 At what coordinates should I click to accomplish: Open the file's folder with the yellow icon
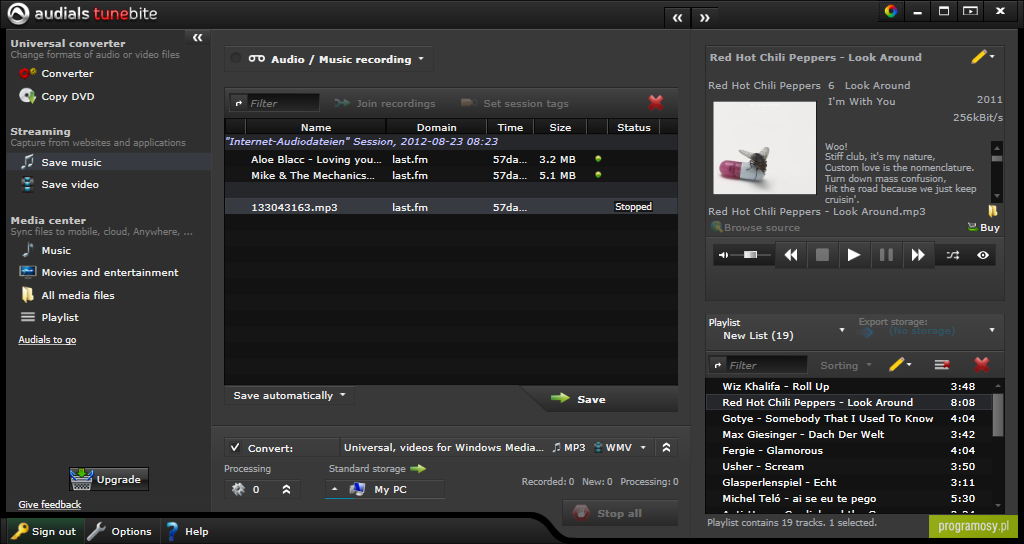(993, 211)
